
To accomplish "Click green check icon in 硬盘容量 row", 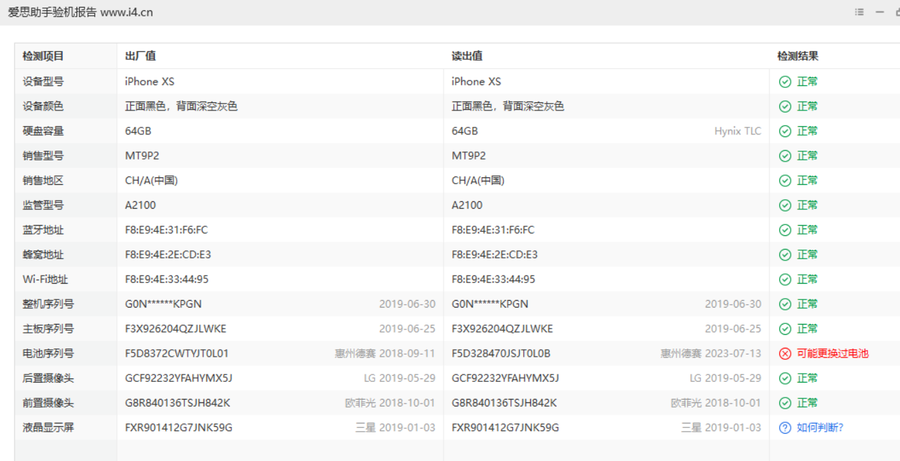I will (x=785, y=131).
